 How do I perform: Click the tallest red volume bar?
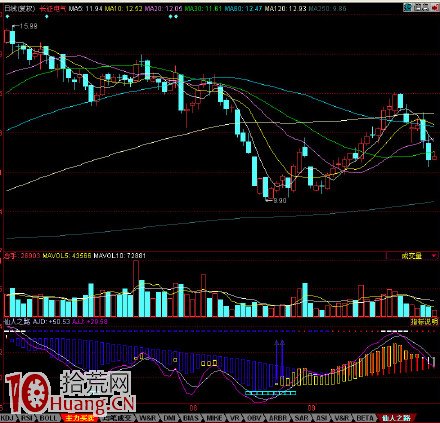point(136,289)
